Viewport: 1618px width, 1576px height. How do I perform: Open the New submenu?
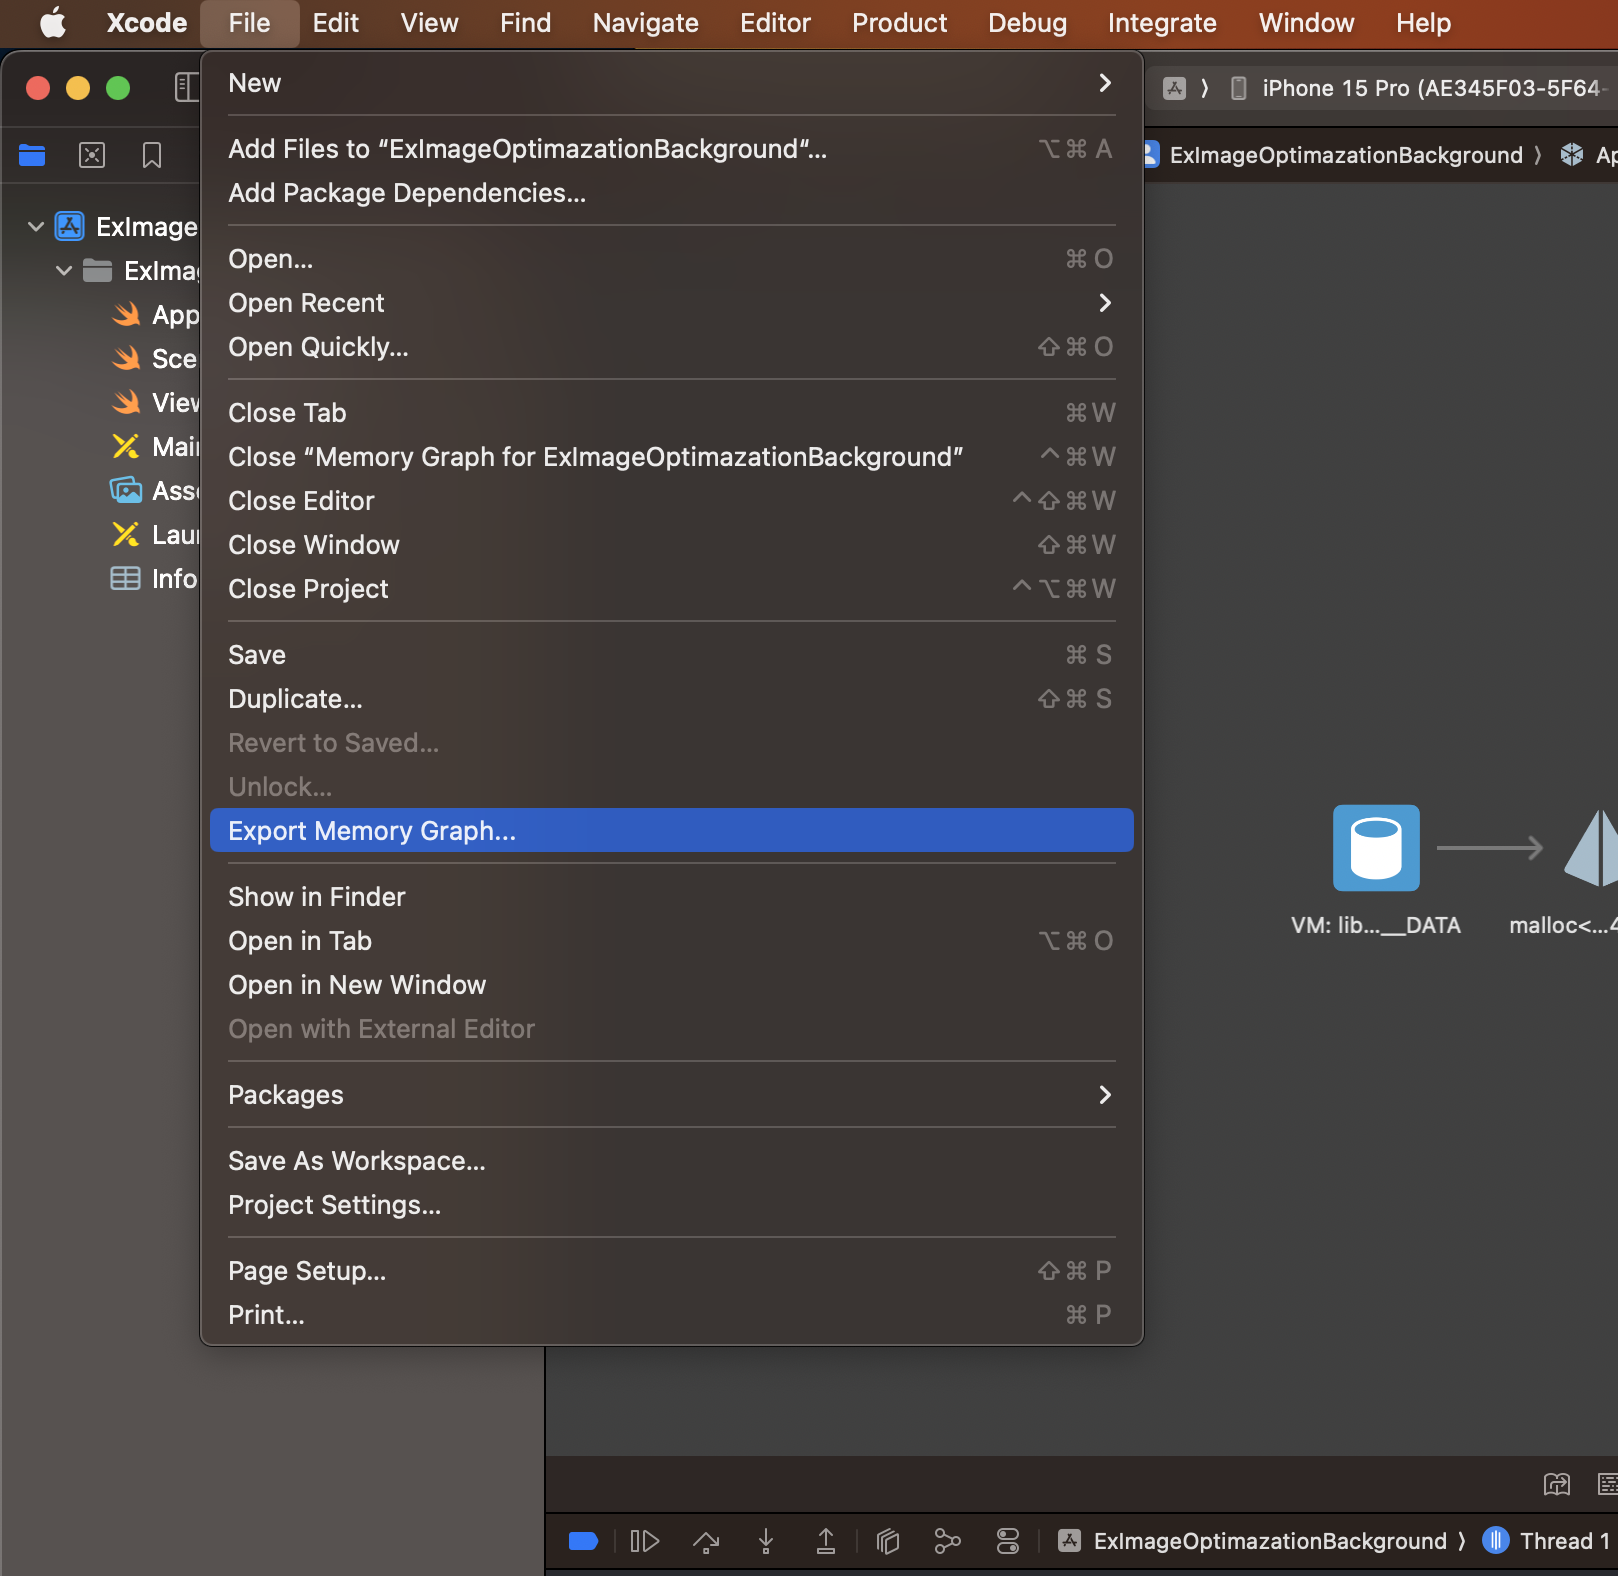[671, 83]
